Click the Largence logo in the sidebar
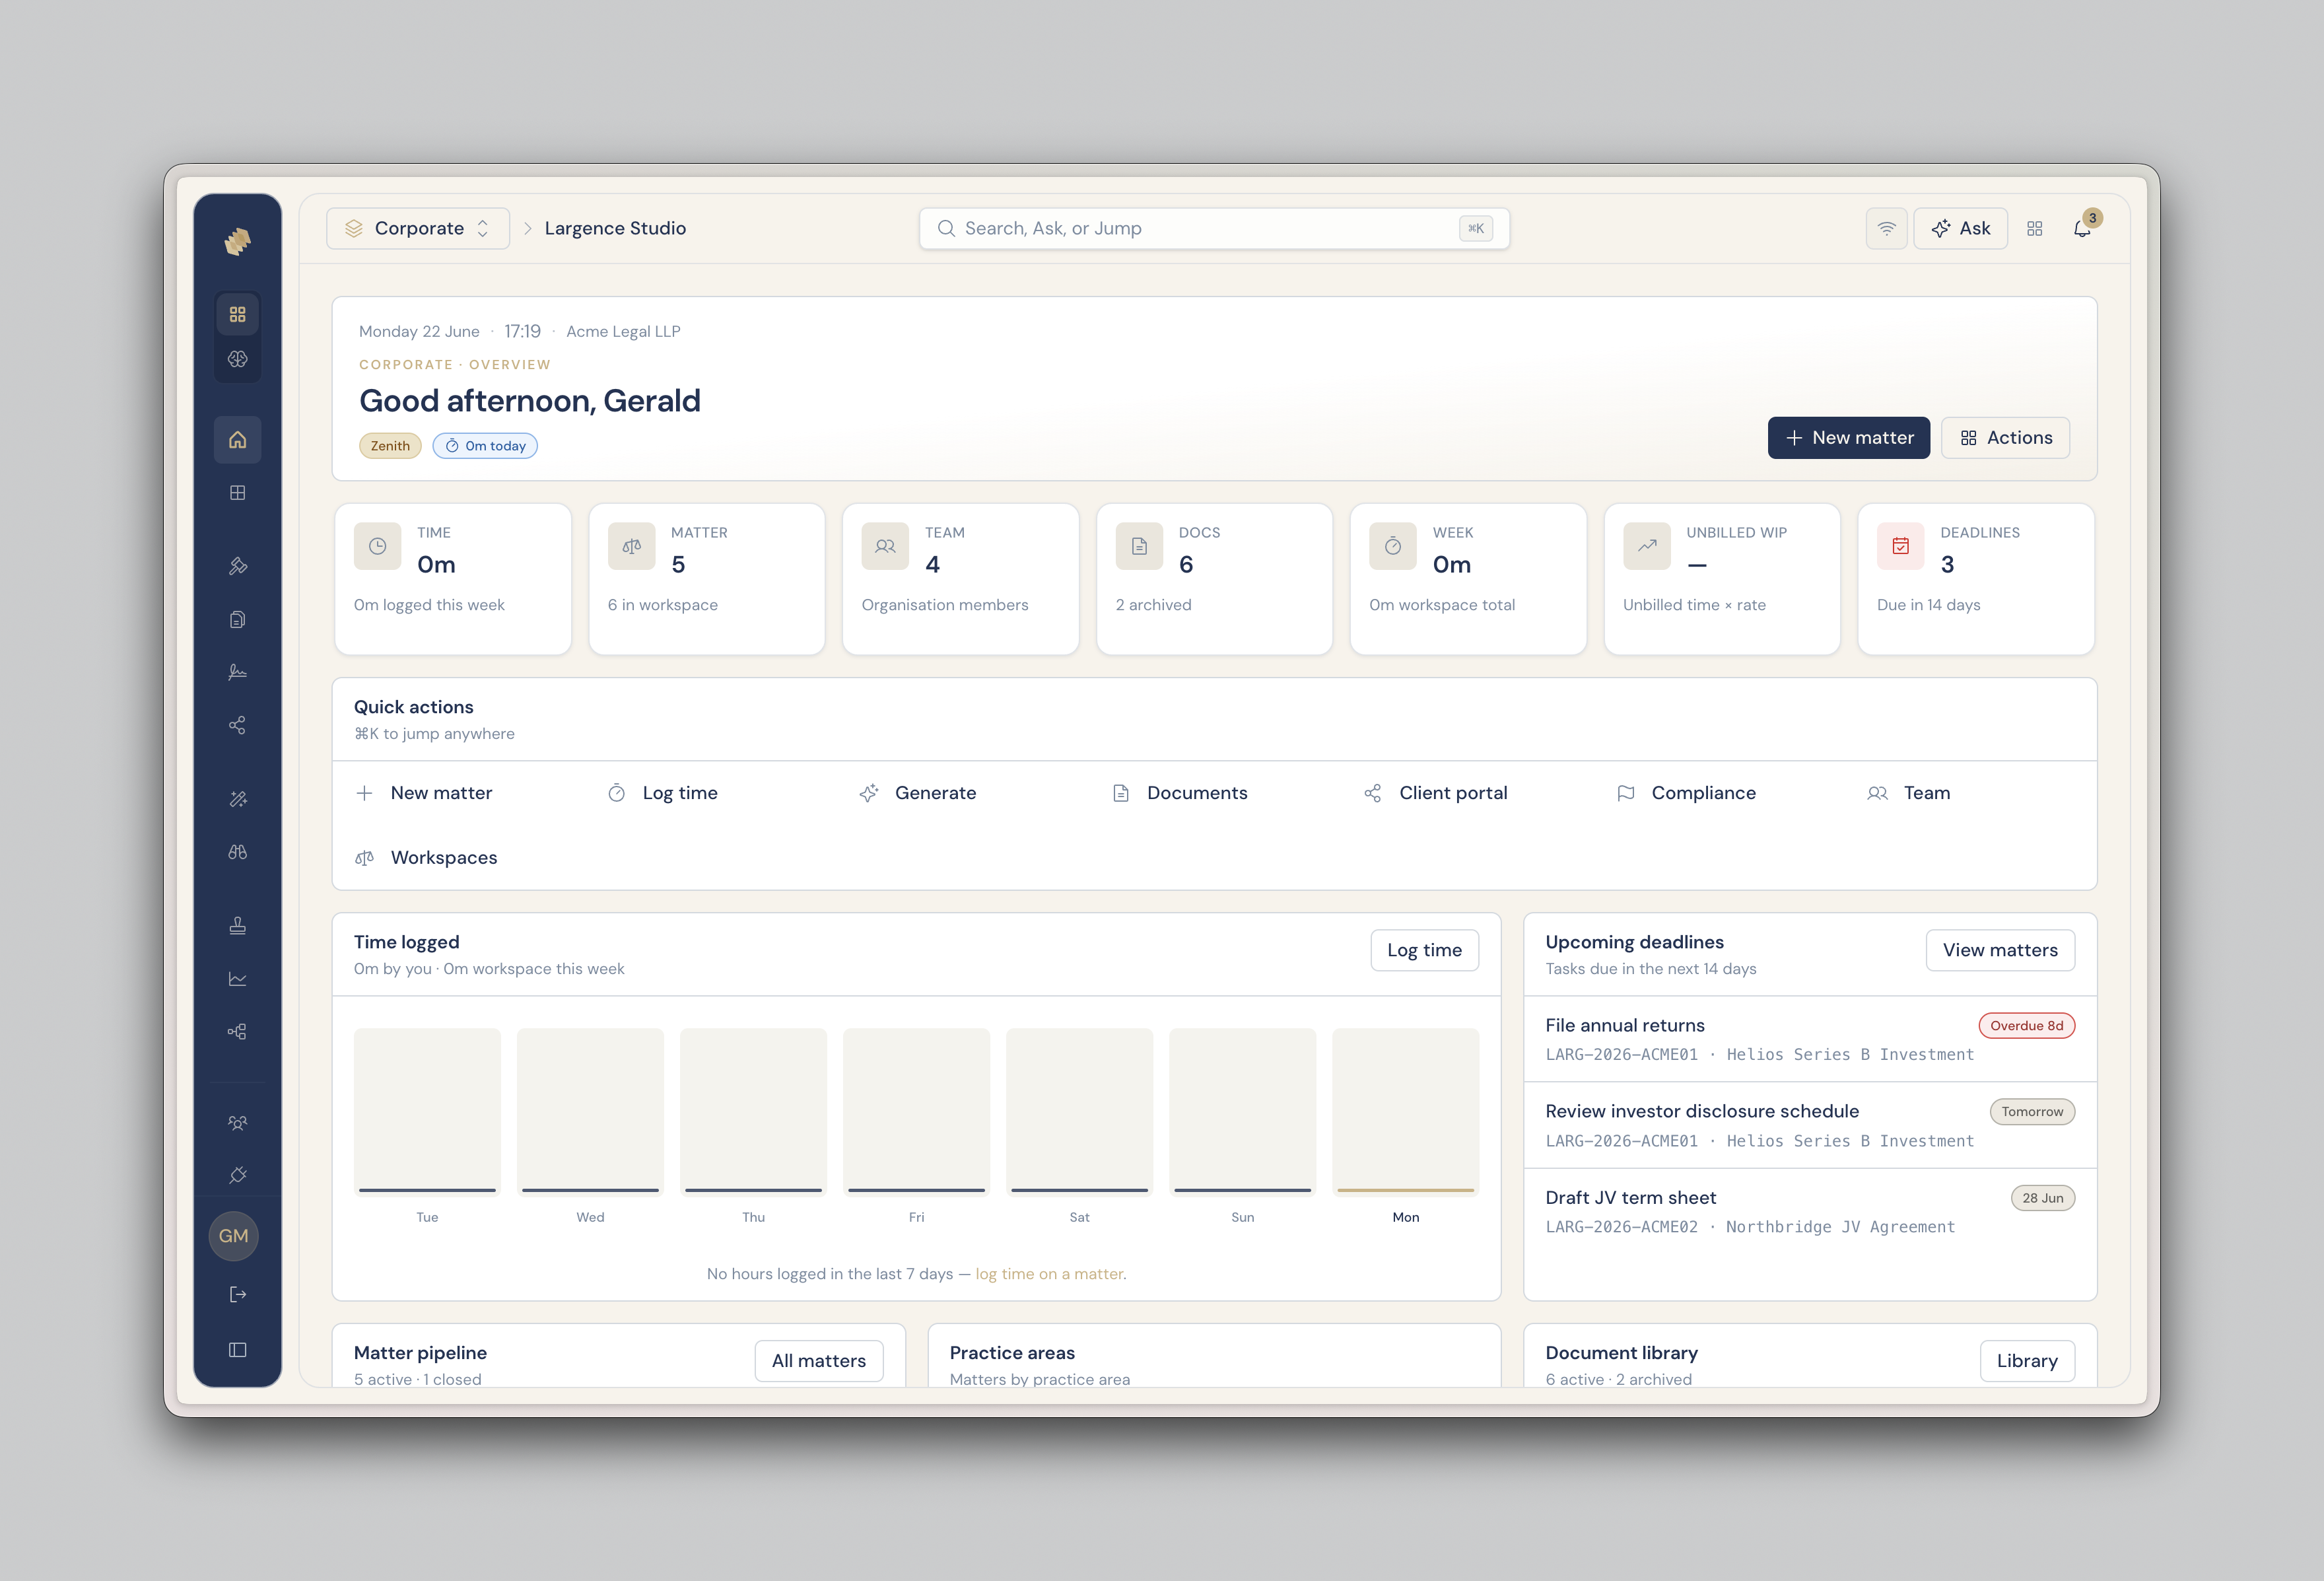This screenshot has width=2324, height=1581. tap(237, 241)
